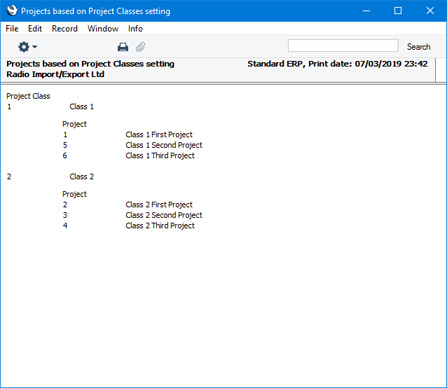Open the Window menu
The width and height of the screenshot is (447, 388).
pos(103,29)
